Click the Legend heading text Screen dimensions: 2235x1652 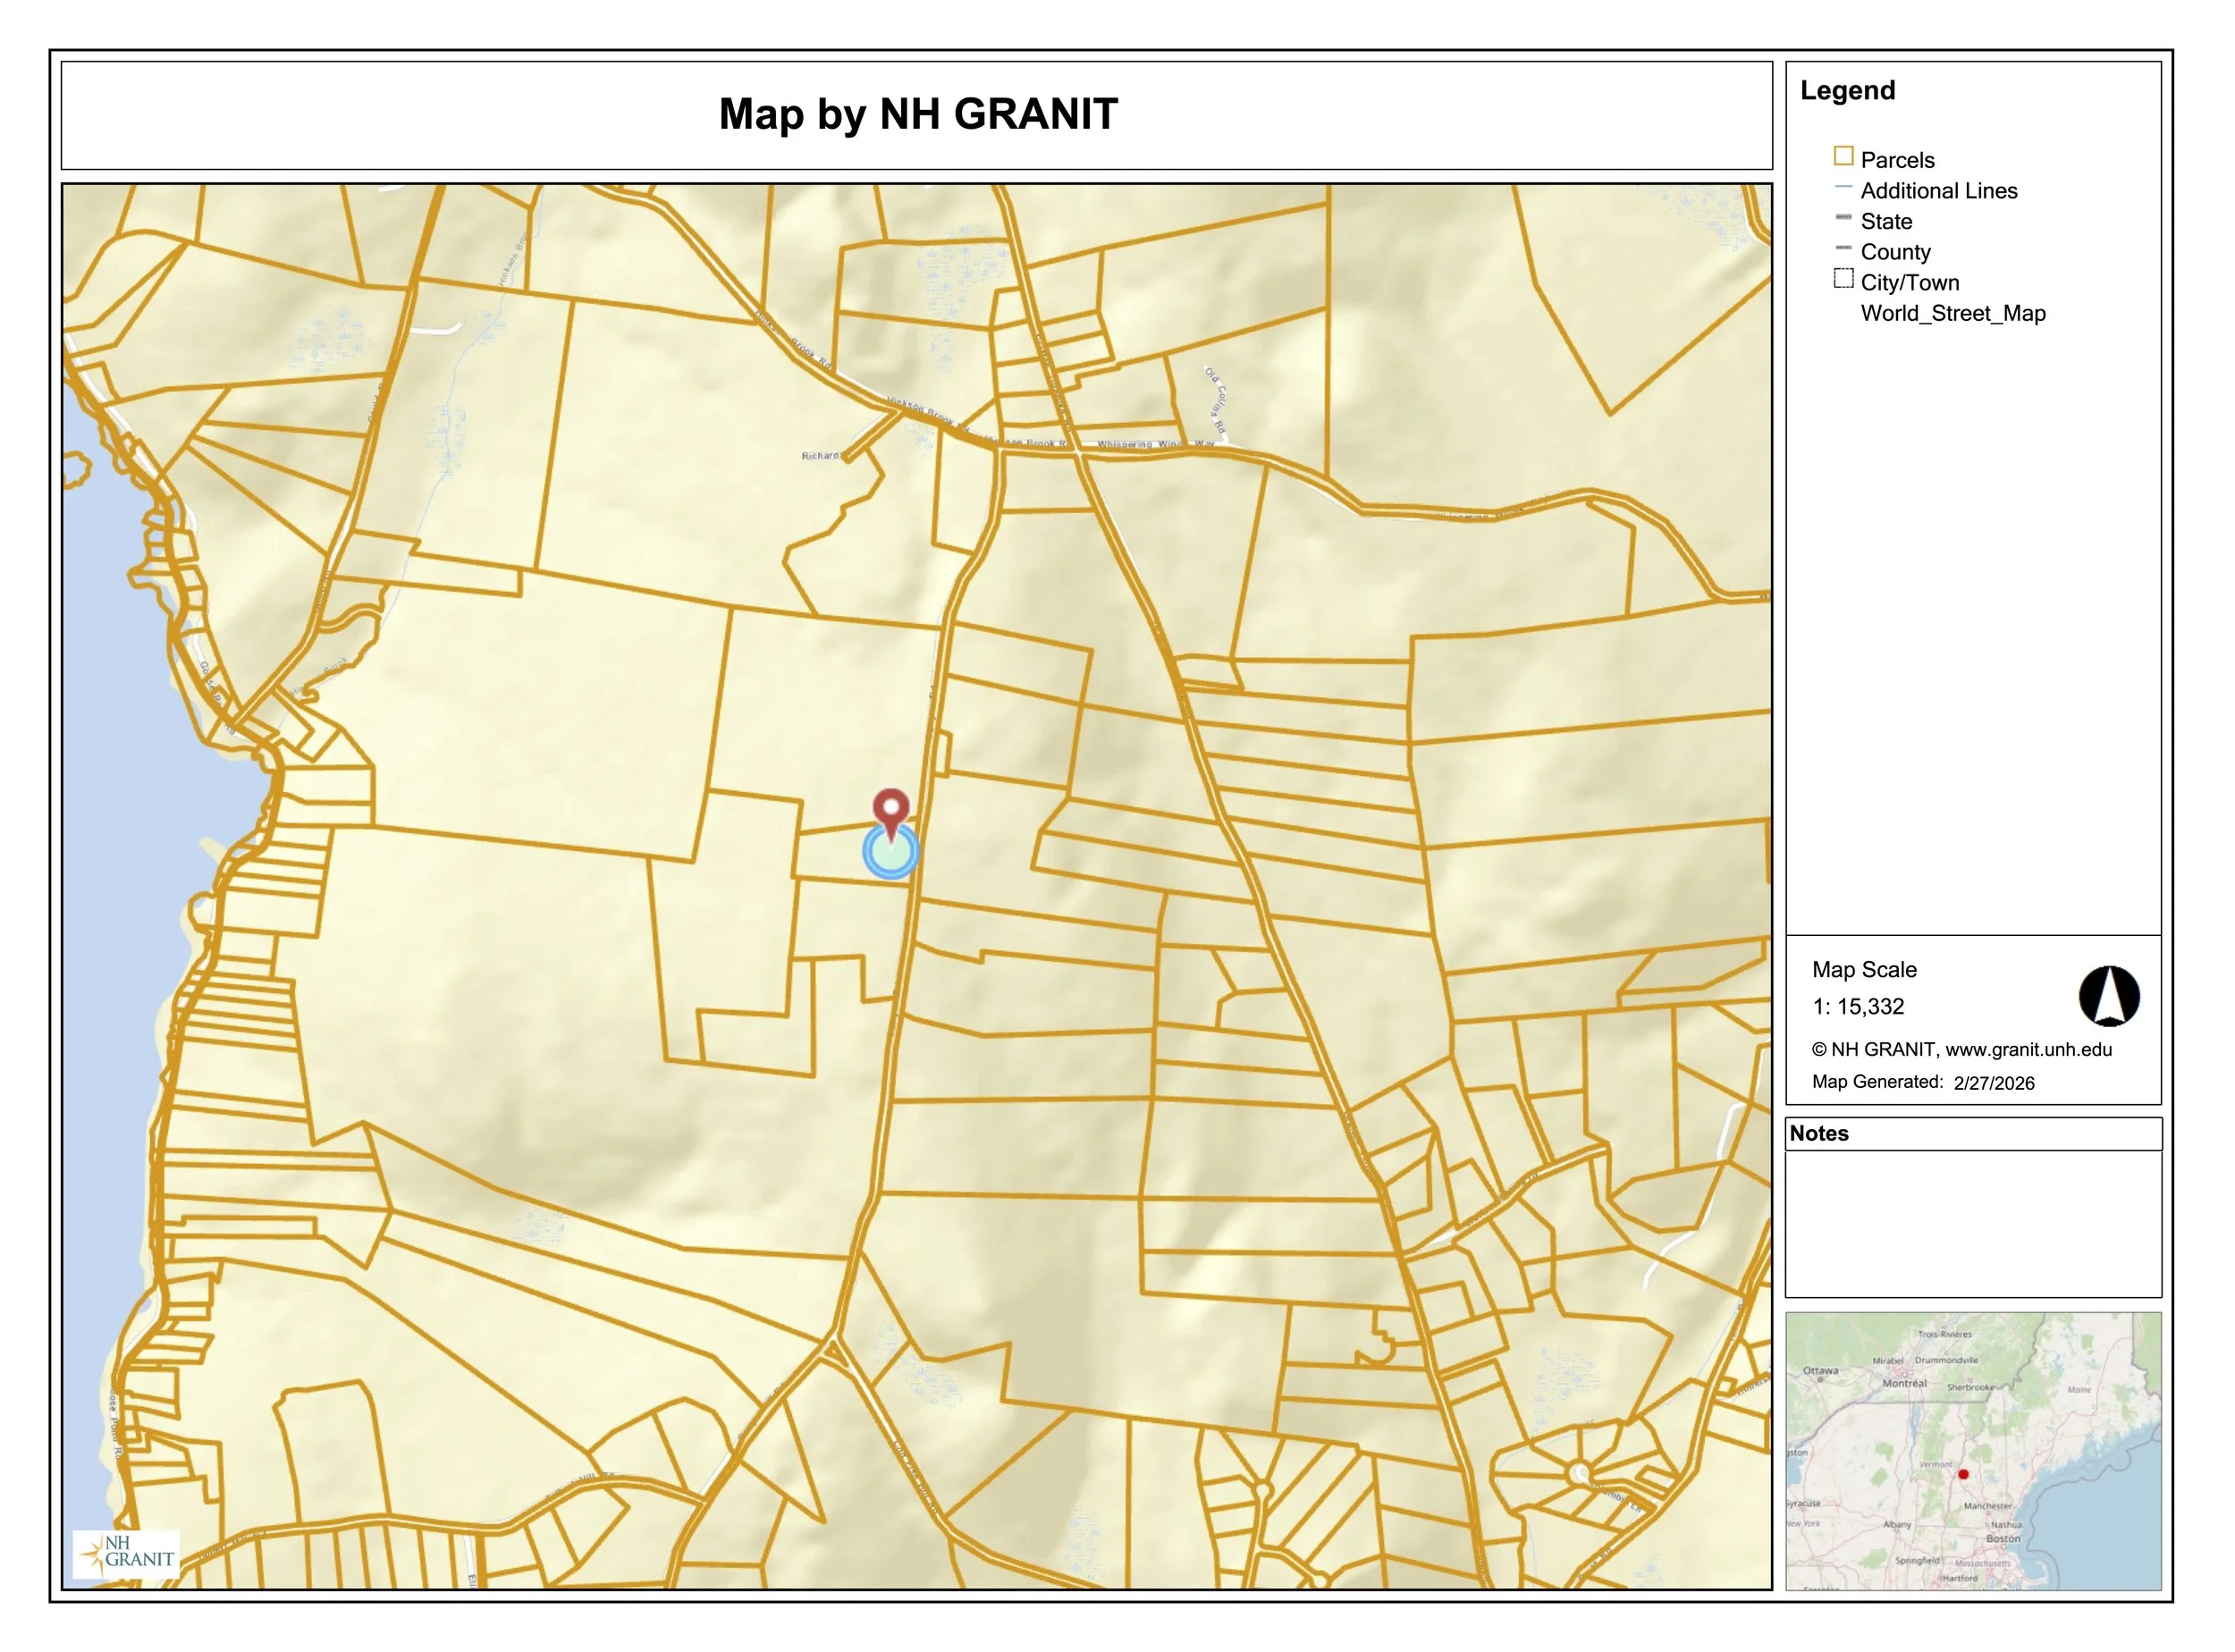click(1847, 91)
